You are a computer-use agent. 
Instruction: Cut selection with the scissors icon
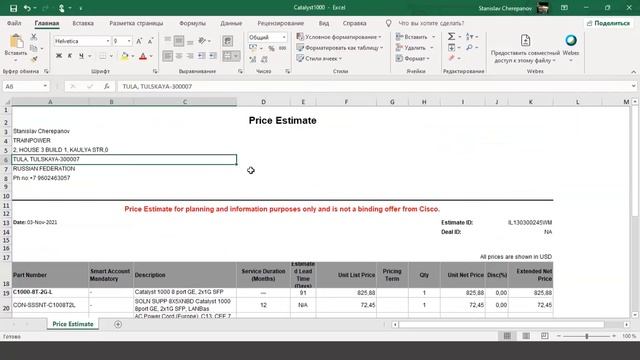pyautogui.click(x=34, y=37)
